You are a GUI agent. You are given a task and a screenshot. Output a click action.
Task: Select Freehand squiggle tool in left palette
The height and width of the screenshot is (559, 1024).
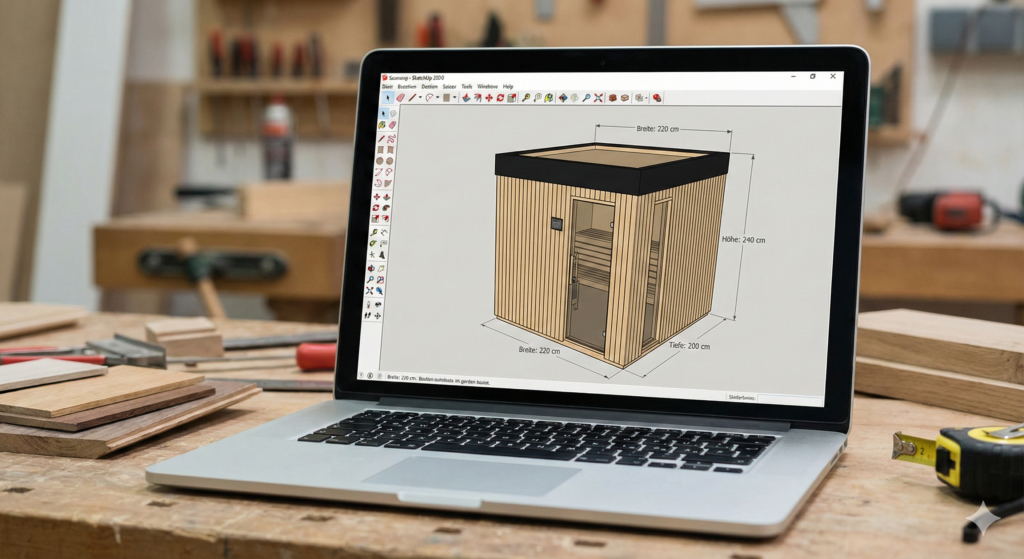tap(392, 138)
